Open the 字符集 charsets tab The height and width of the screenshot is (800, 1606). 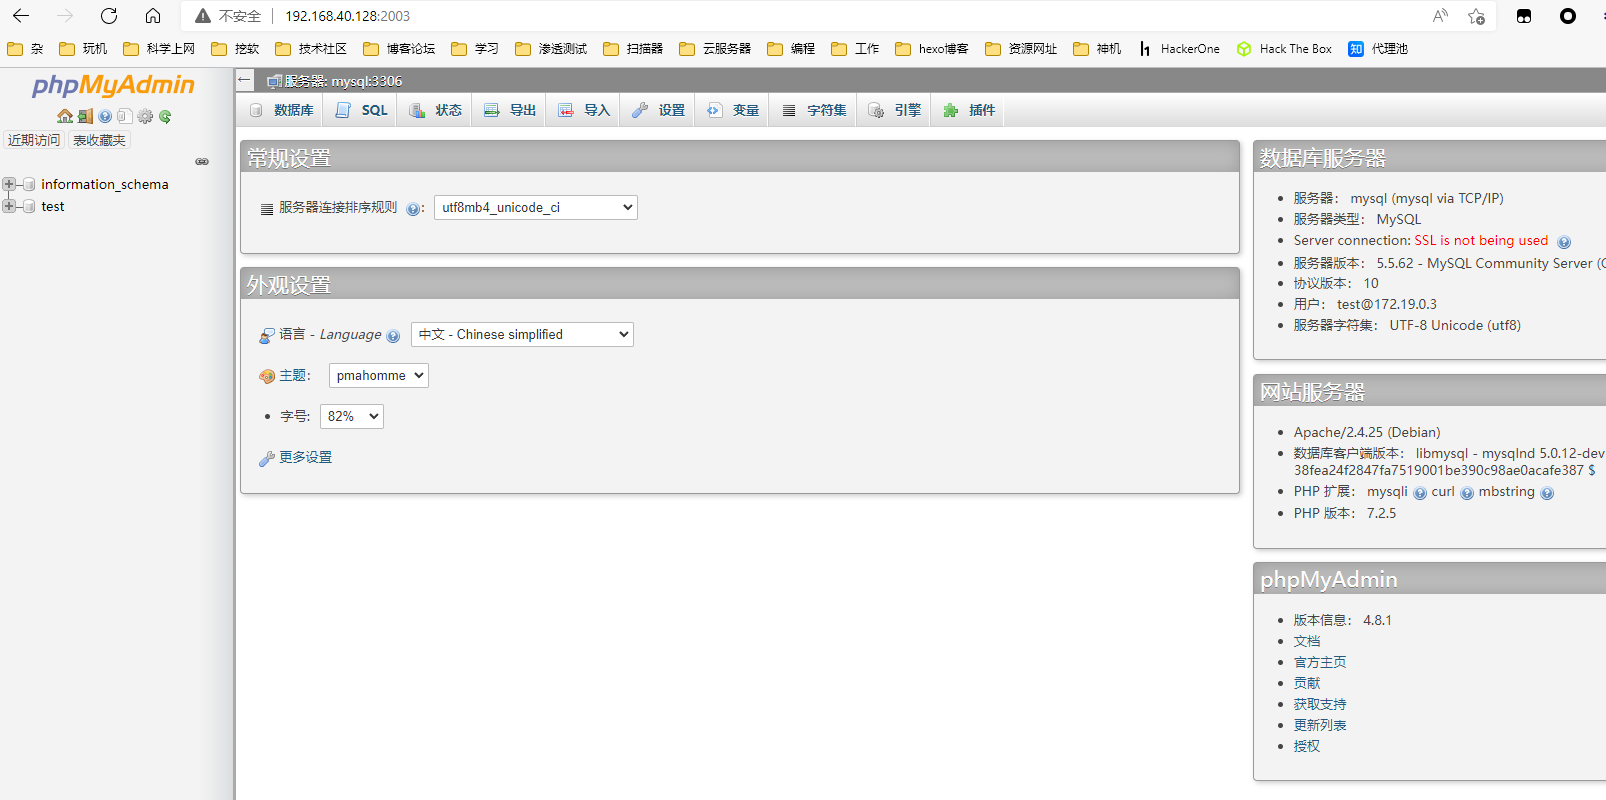814,110
